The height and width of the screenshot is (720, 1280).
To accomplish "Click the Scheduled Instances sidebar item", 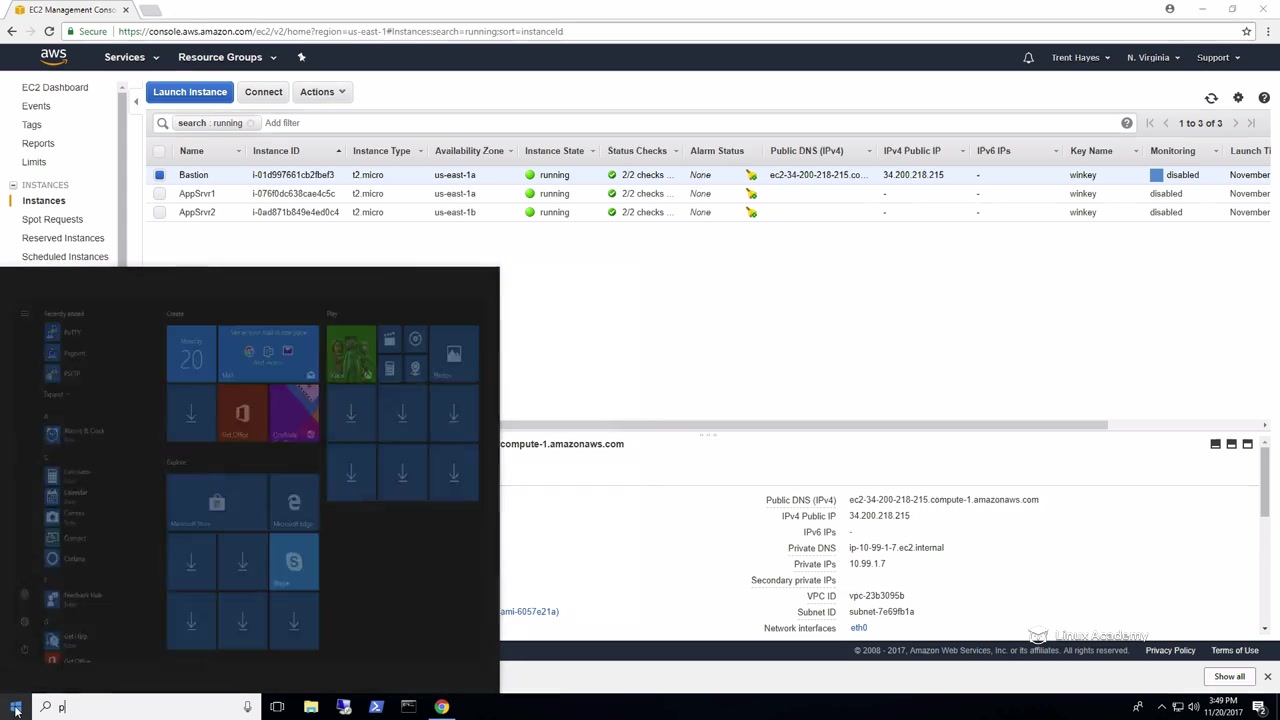I will [x=65, y=257].
